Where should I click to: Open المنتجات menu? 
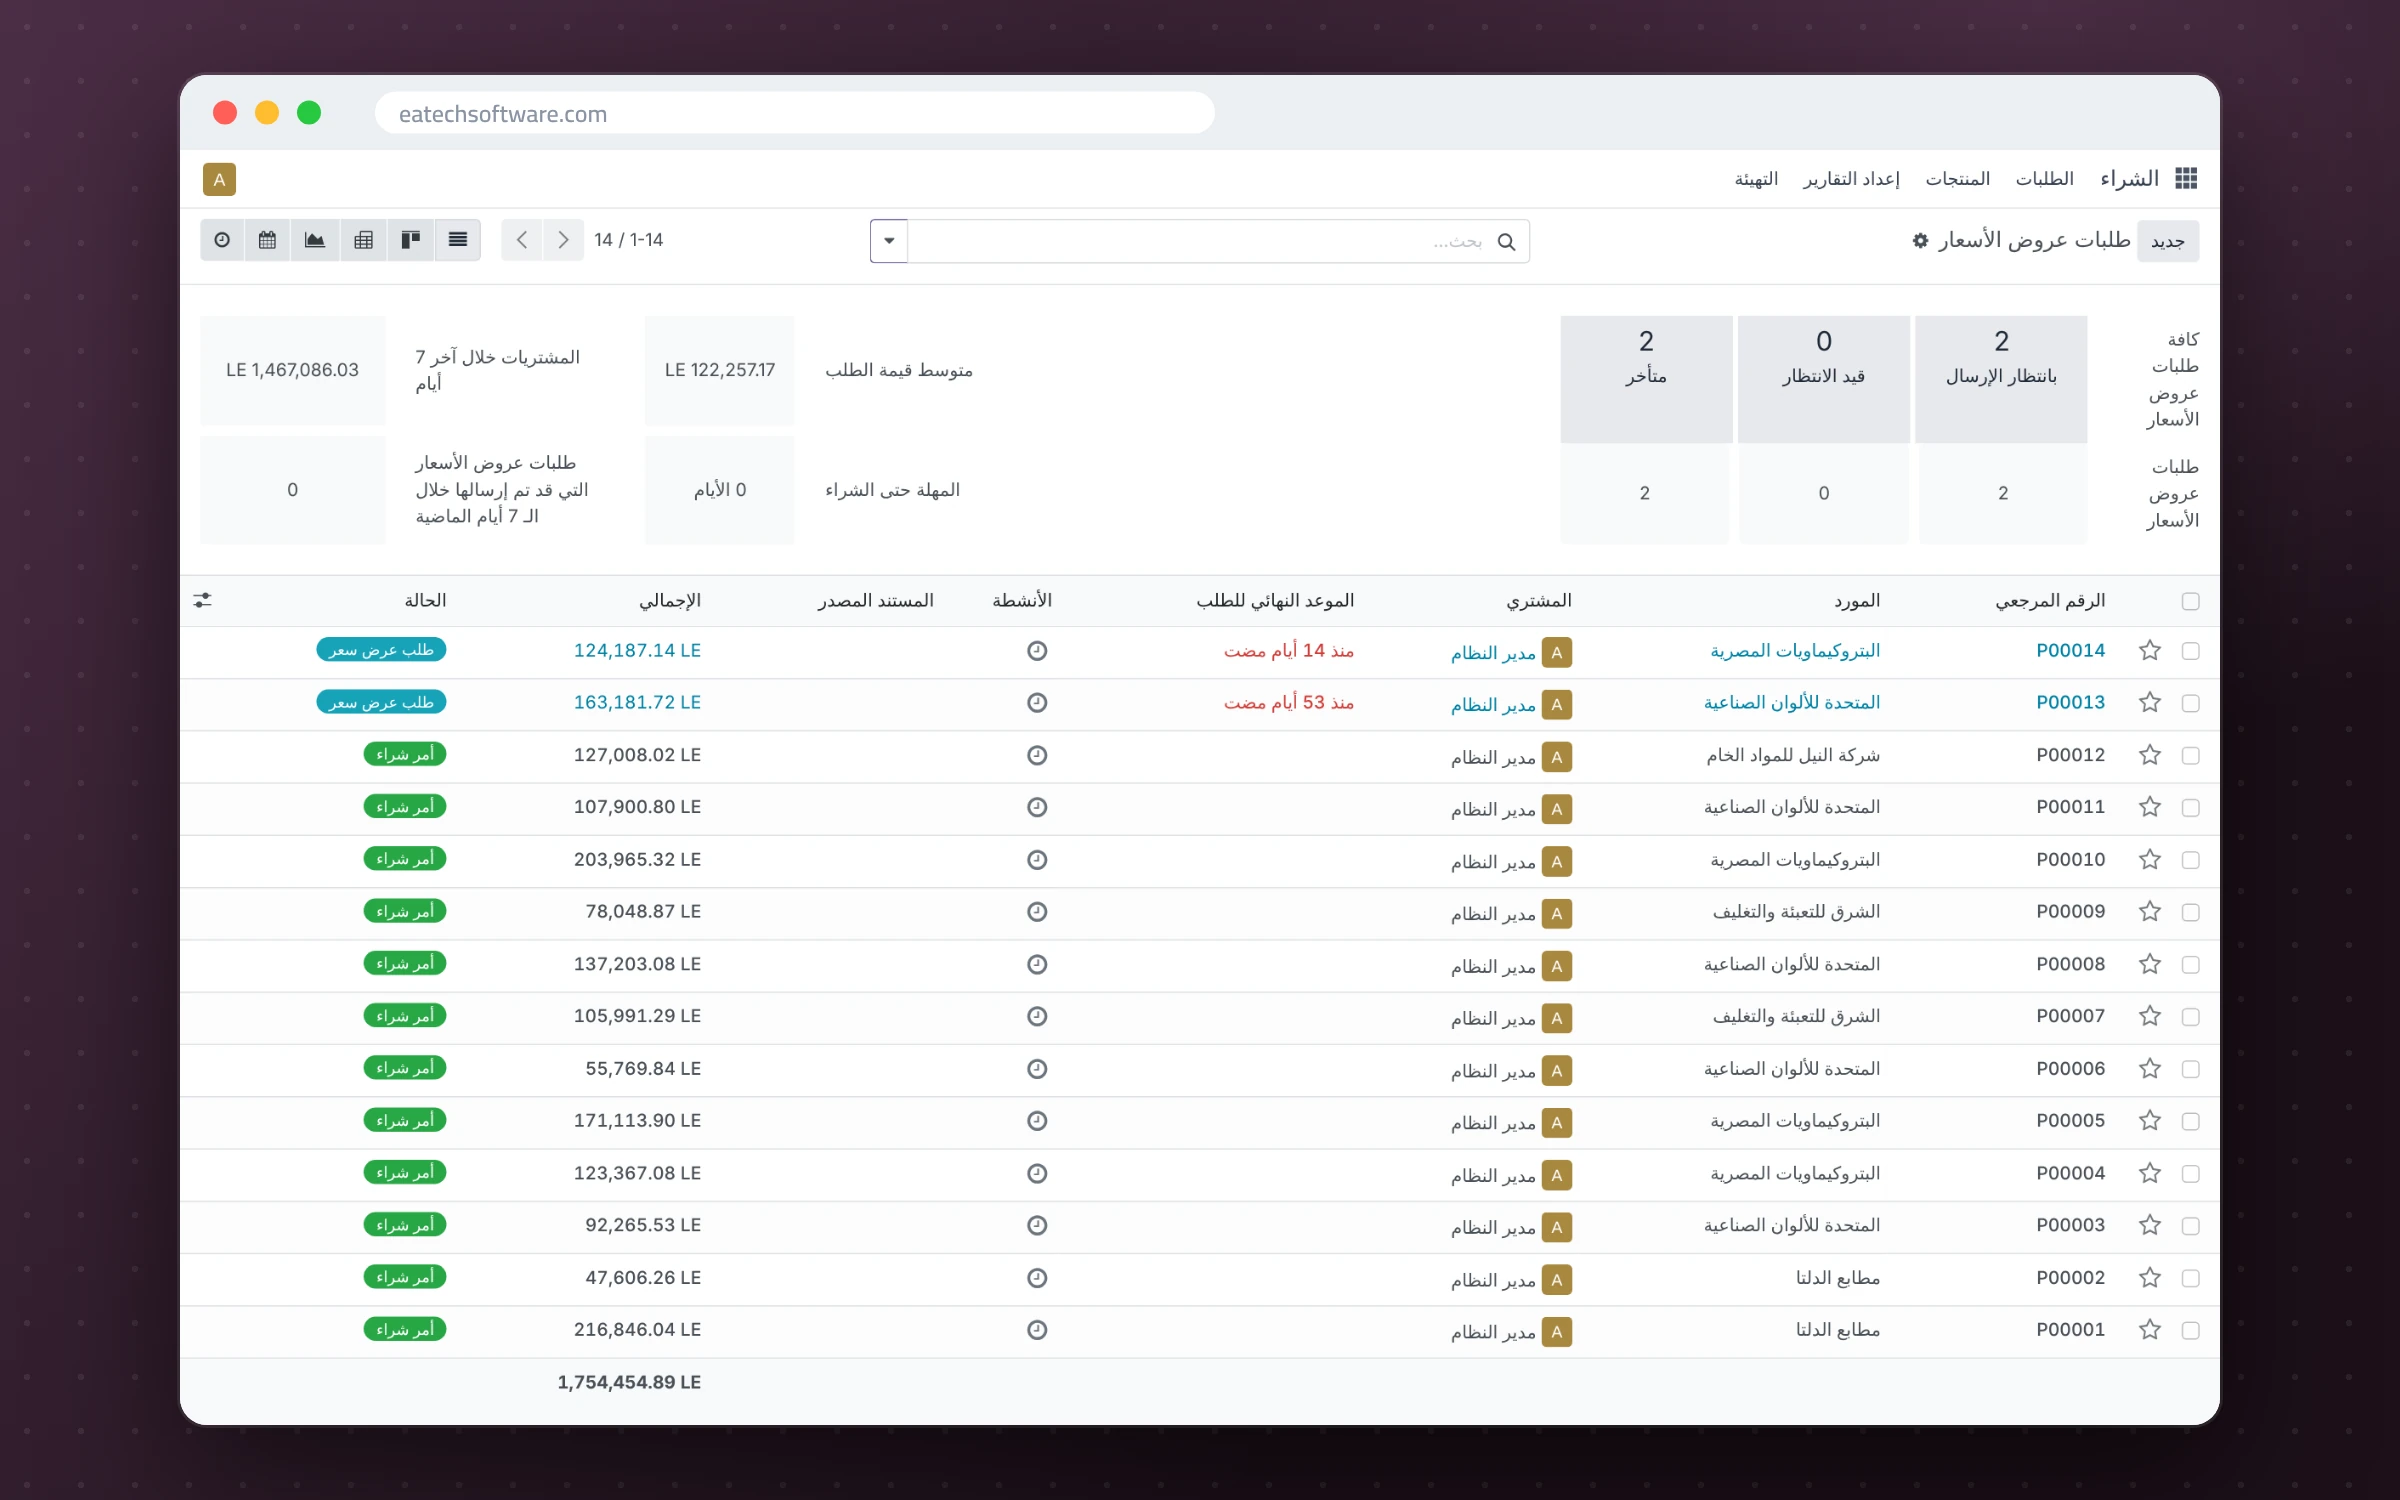point(1957,179)
